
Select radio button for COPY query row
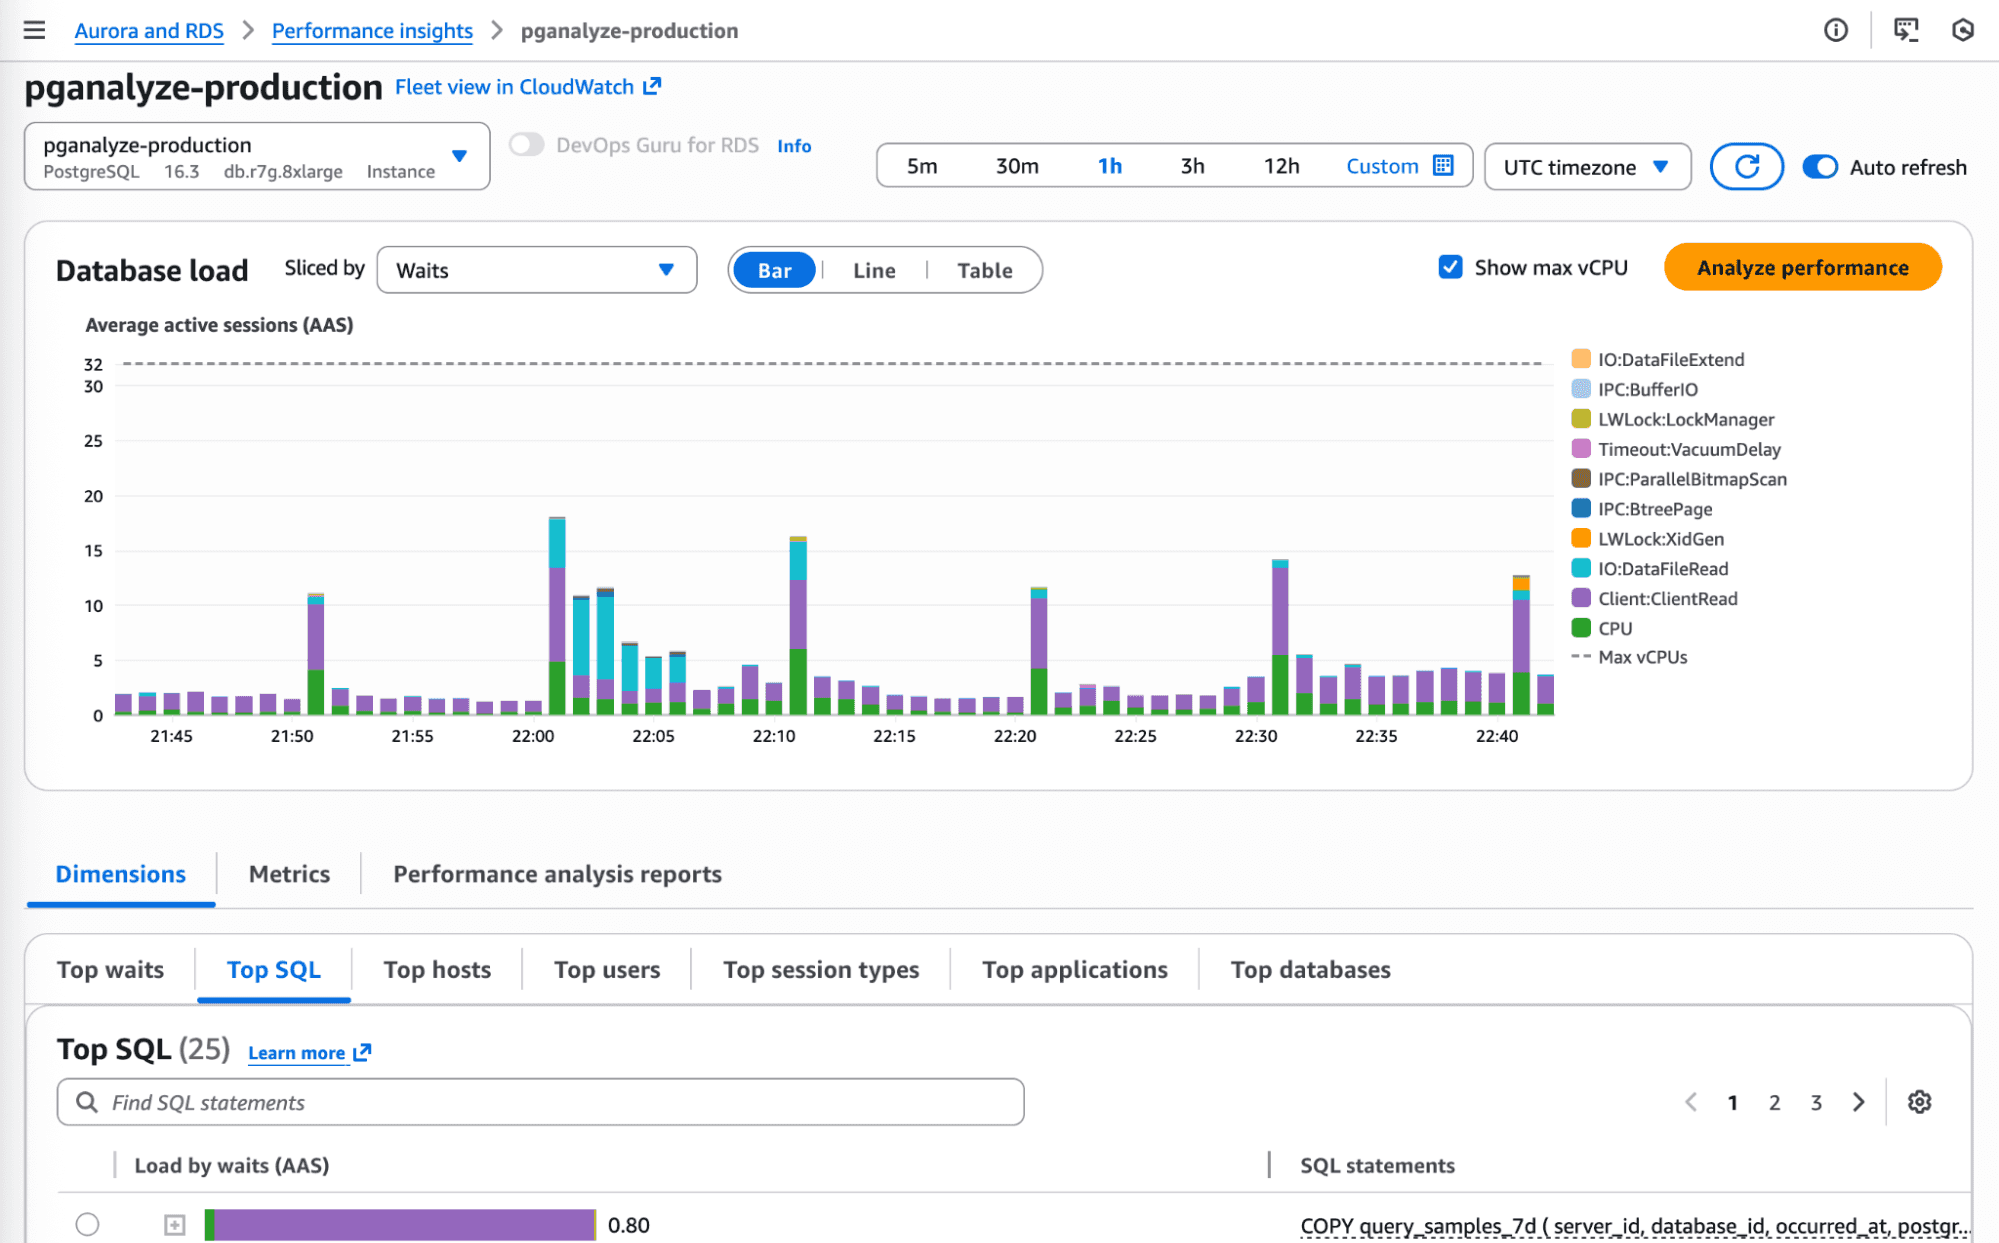pos(87,1224)
